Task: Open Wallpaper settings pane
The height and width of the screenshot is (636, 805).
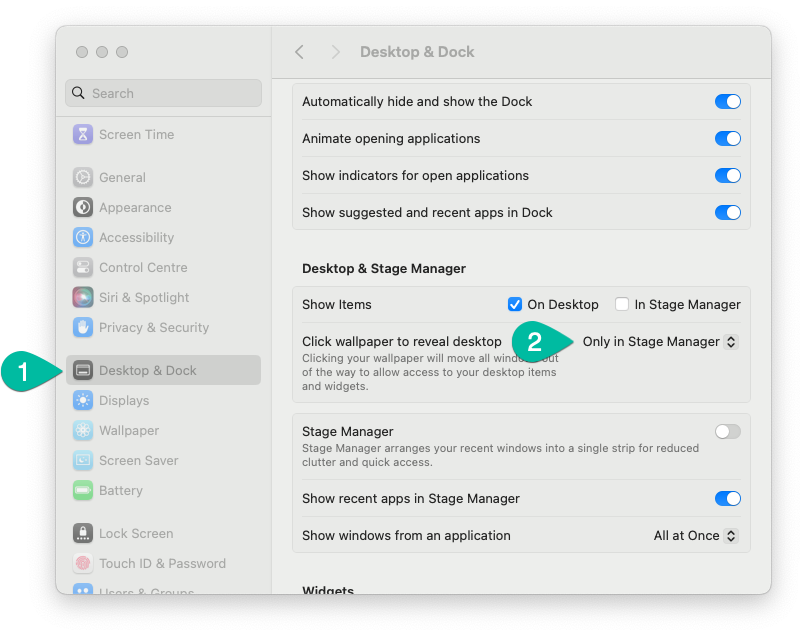Action: pyautogui.click(x=164, y=430)
